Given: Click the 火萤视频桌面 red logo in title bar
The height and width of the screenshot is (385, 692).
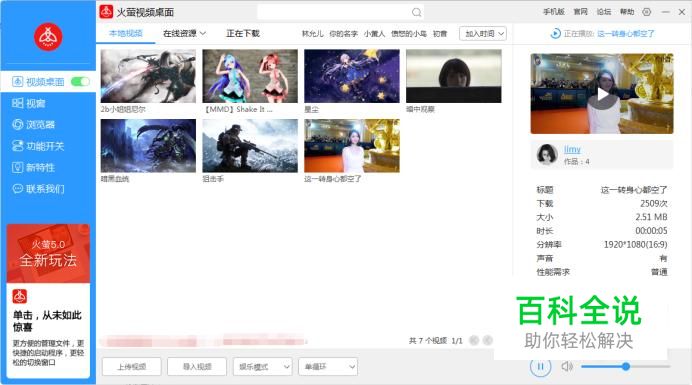Looking at the screenshot, I should click(106, 12).
